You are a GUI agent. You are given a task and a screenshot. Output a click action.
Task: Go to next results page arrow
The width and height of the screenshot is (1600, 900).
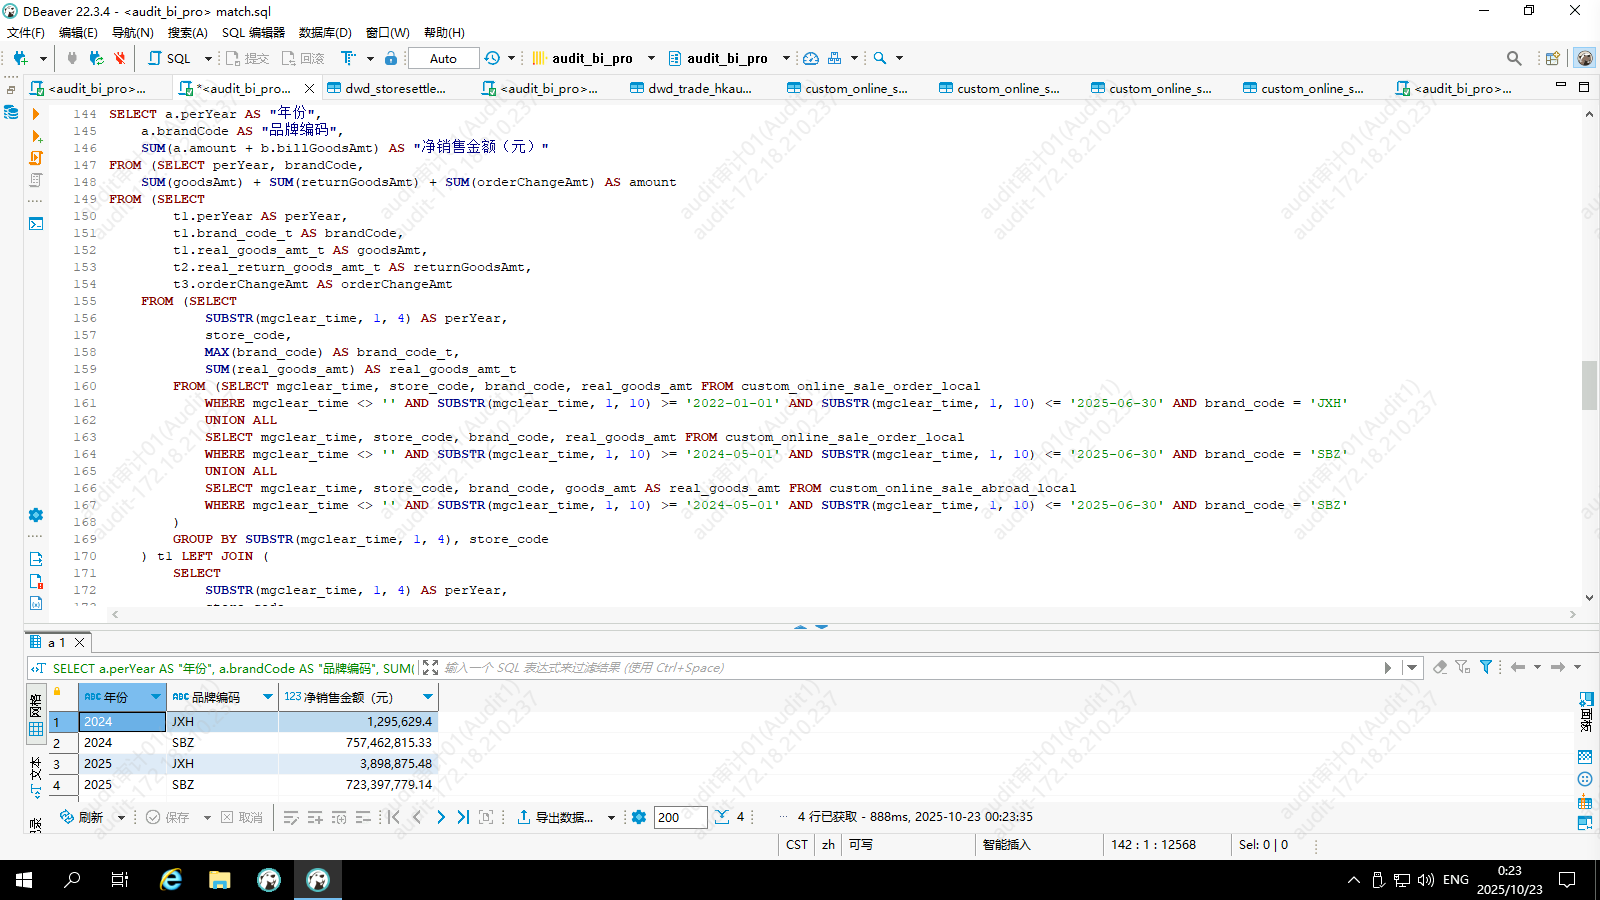point(440,817)
